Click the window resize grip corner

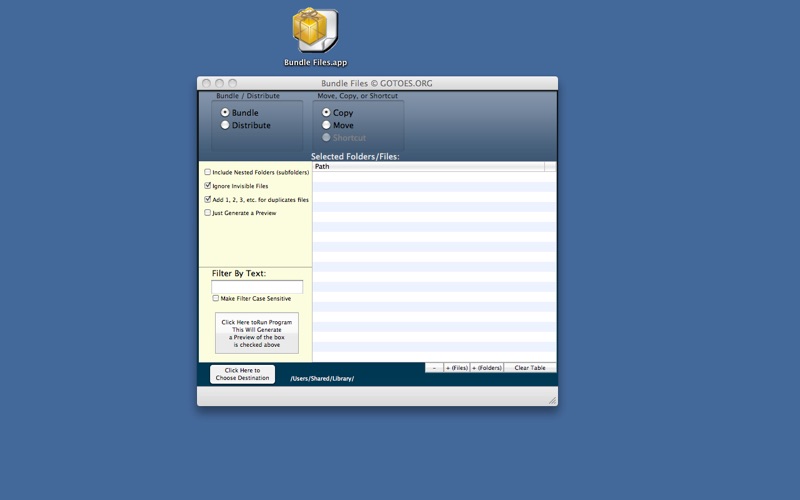click(x=553, y=401)
